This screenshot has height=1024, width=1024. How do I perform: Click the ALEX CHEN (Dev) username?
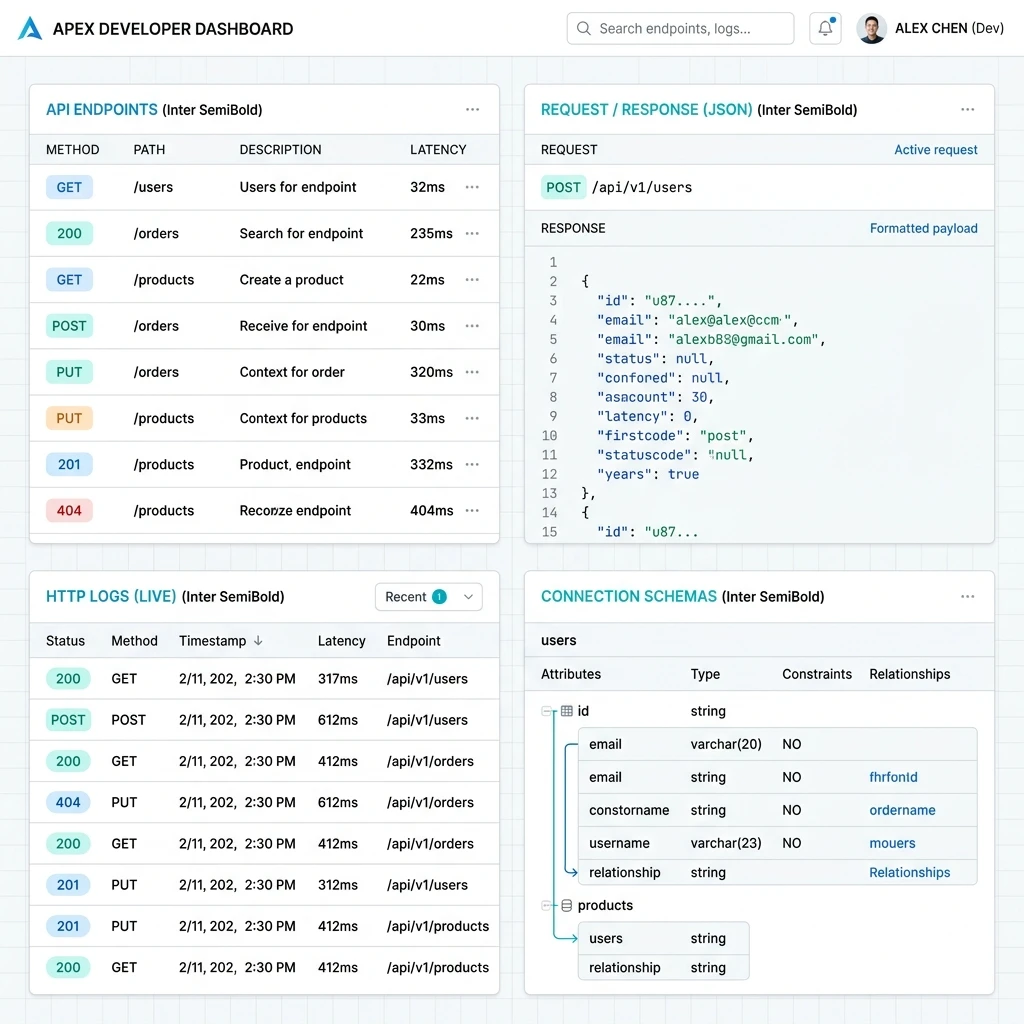pos(949,28)
